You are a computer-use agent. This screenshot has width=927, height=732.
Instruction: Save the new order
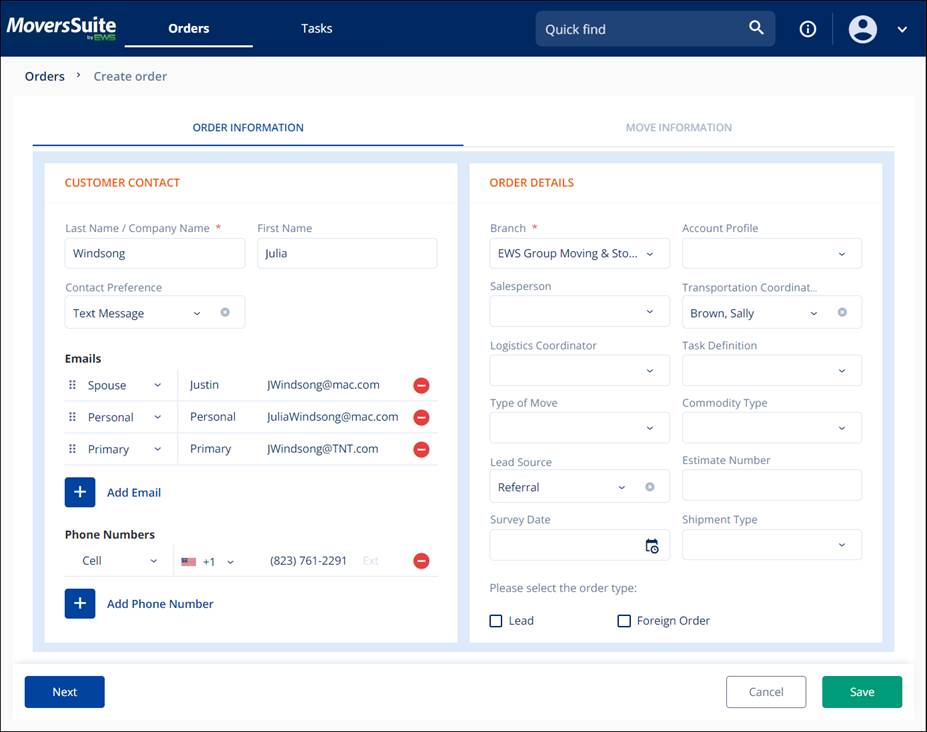click(x=861, y=691)
